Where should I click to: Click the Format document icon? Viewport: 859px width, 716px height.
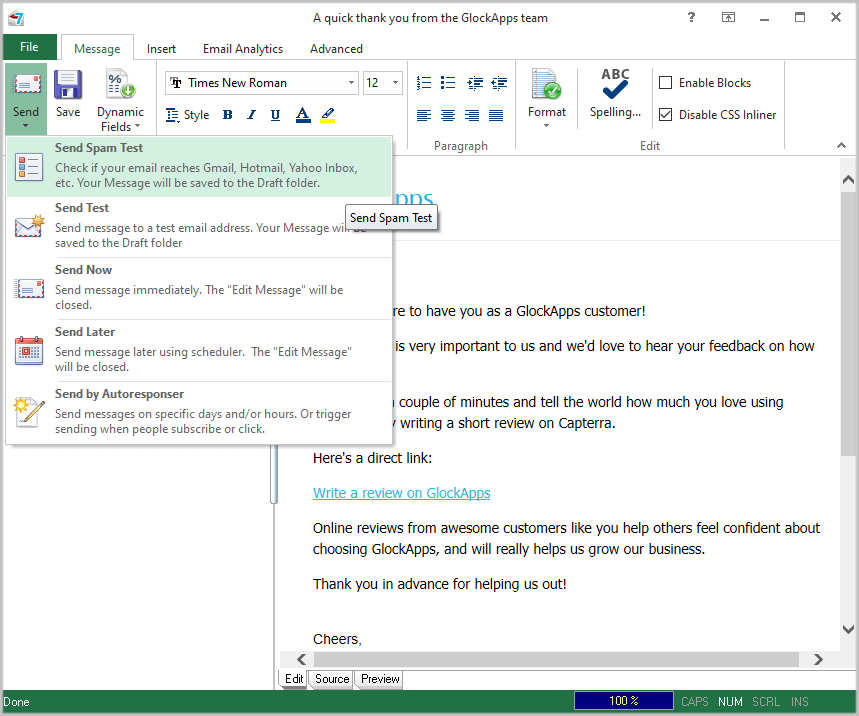(x=546, y=84)
